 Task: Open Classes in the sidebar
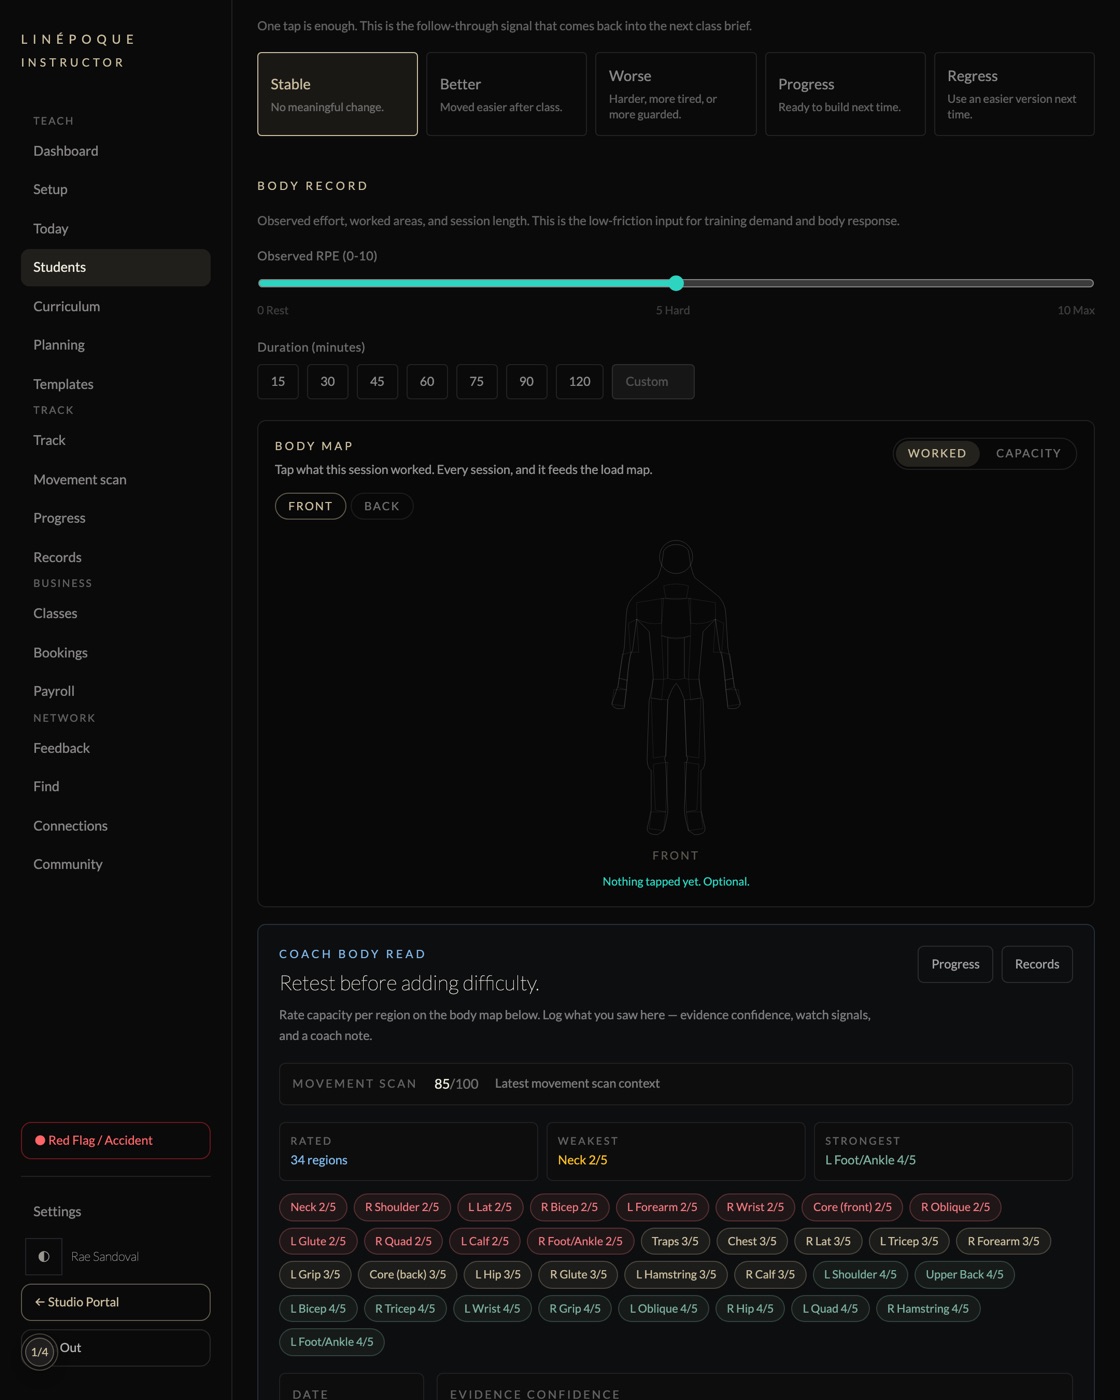click(x=116, y=613)
